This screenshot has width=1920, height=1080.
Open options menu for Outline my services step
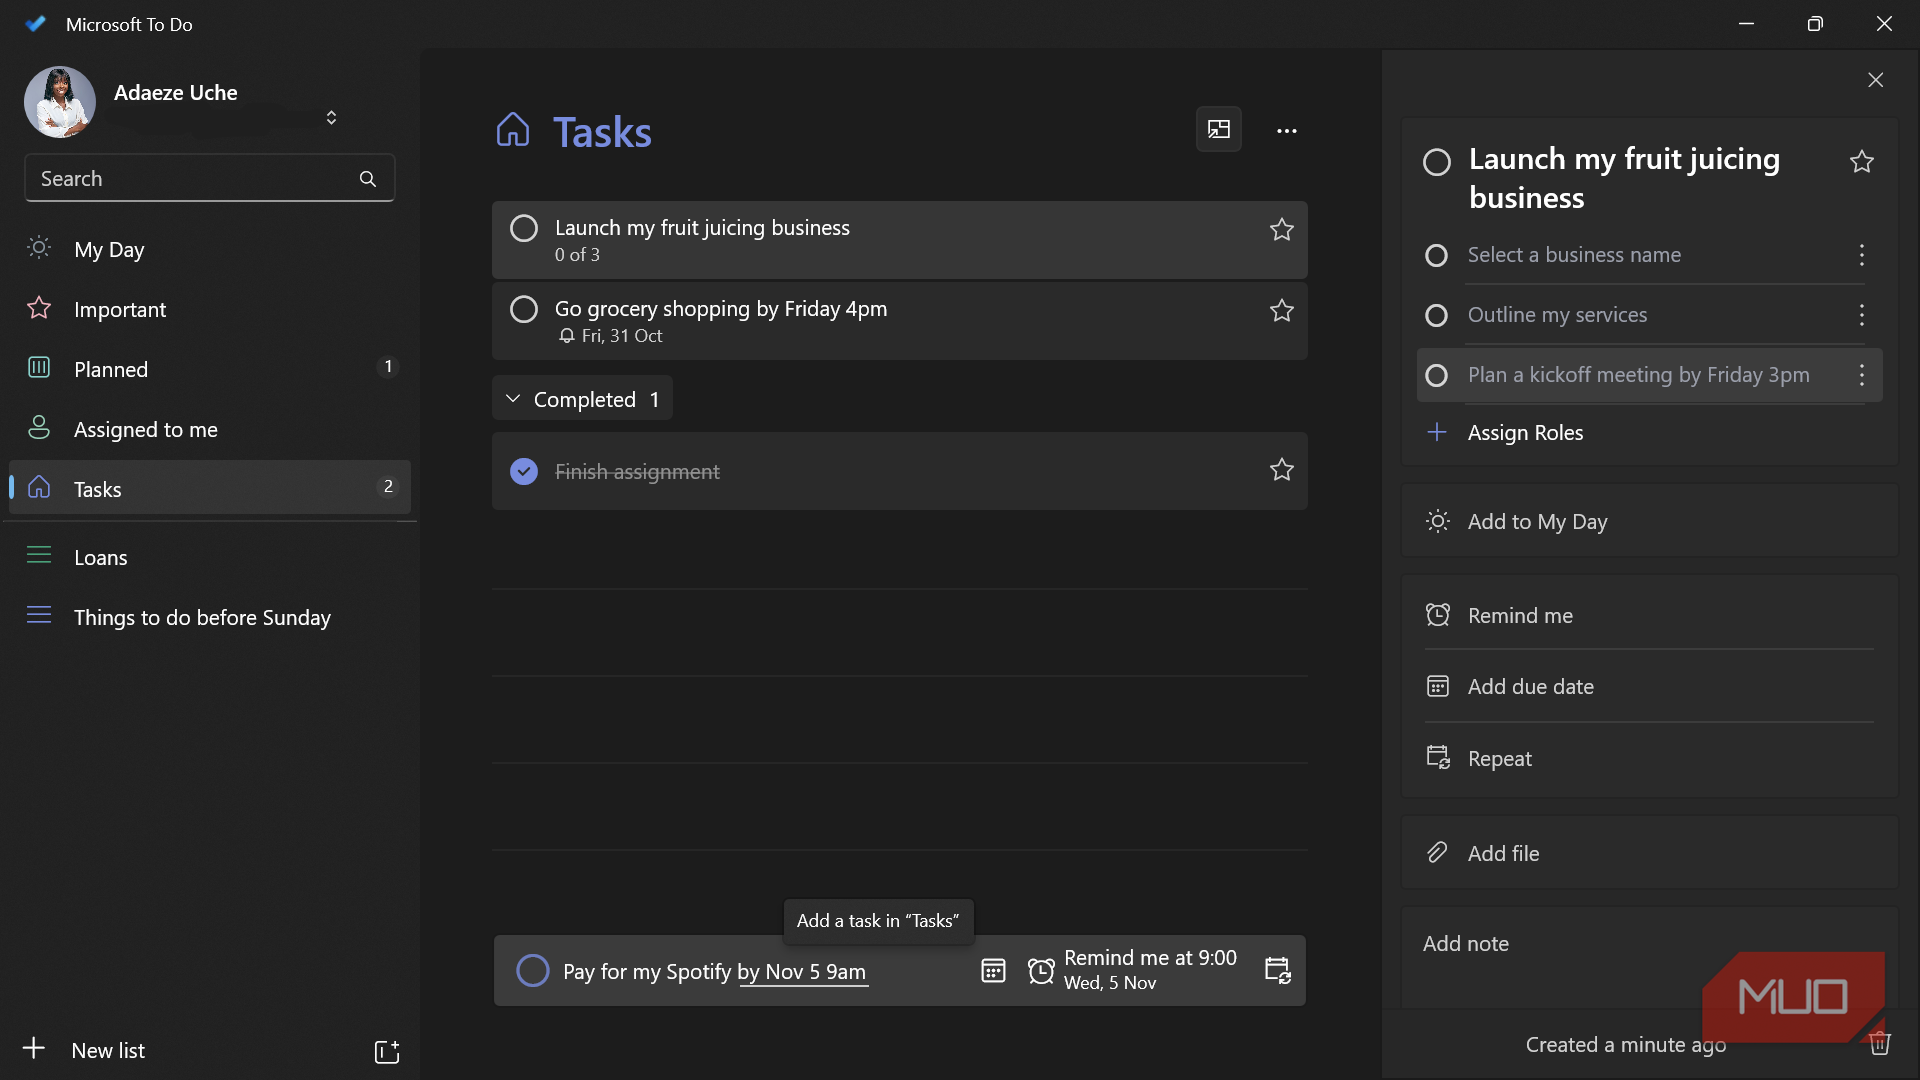tap(1861, 316)
